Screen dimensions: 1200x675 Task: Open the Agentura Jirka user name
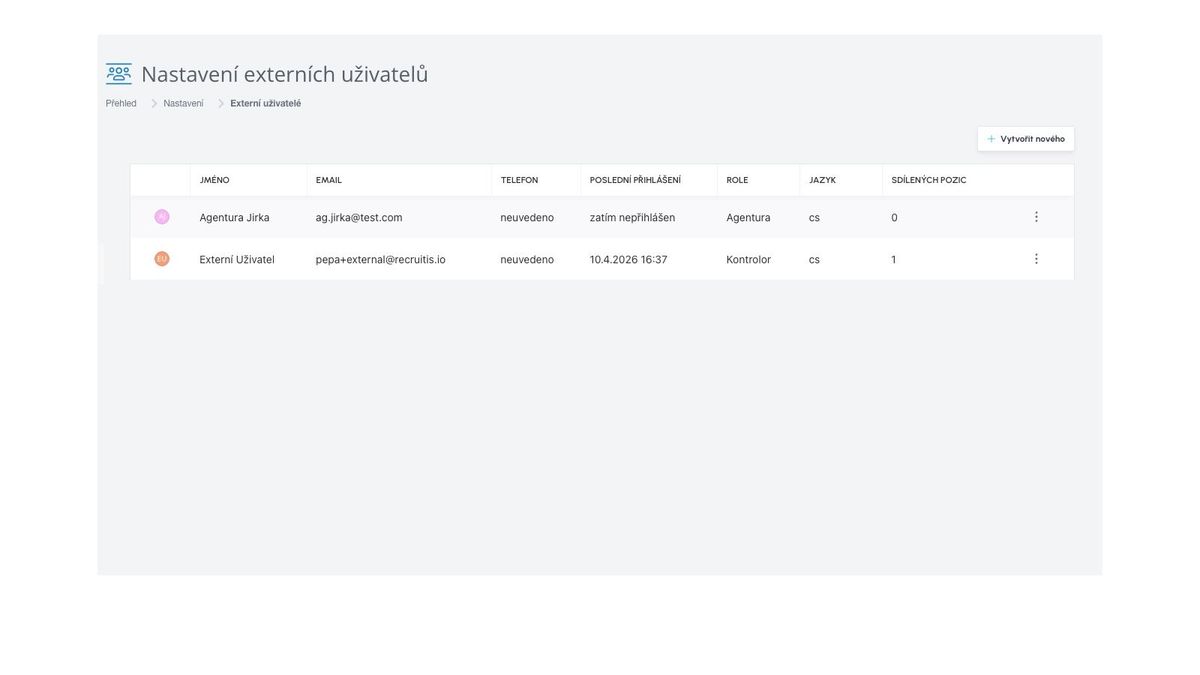[x=234, y=217]
